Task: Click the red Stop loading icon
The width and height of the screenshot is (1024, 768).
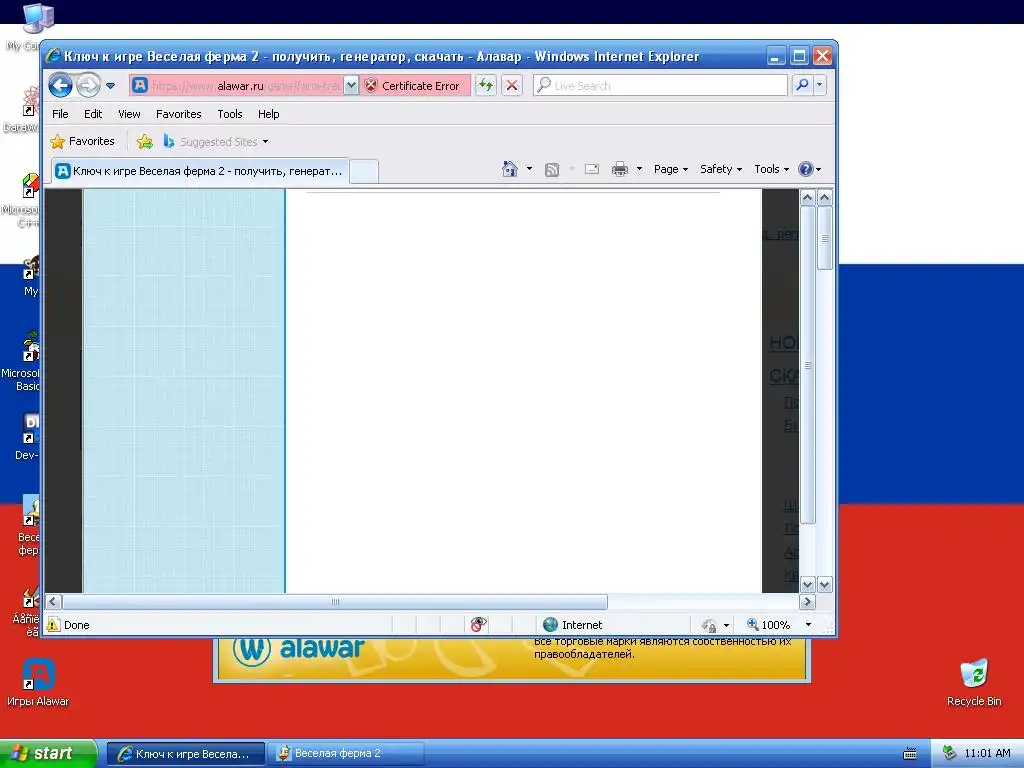Action: [x=512, y=86]
